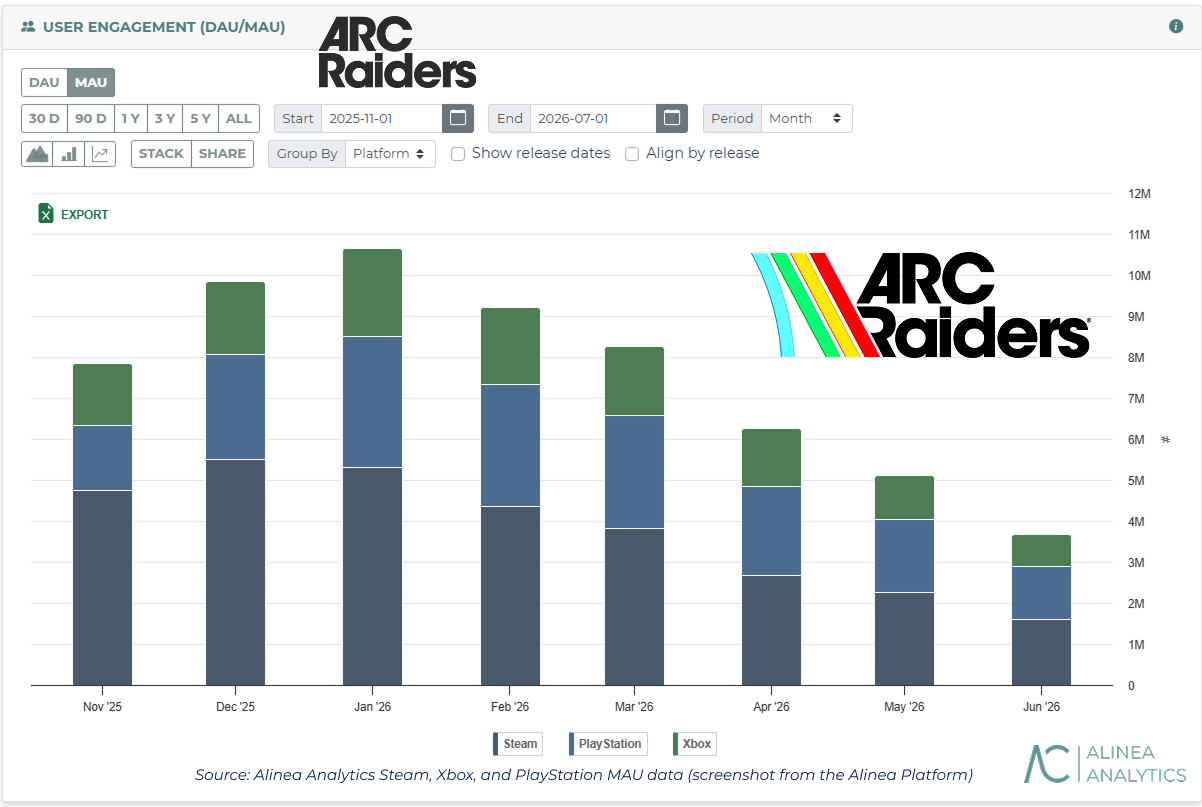Viewport: 1202px width, 807px height.
Task: Click the Steam segment of the Nov '25 bar
Action: tap(102, 588)
